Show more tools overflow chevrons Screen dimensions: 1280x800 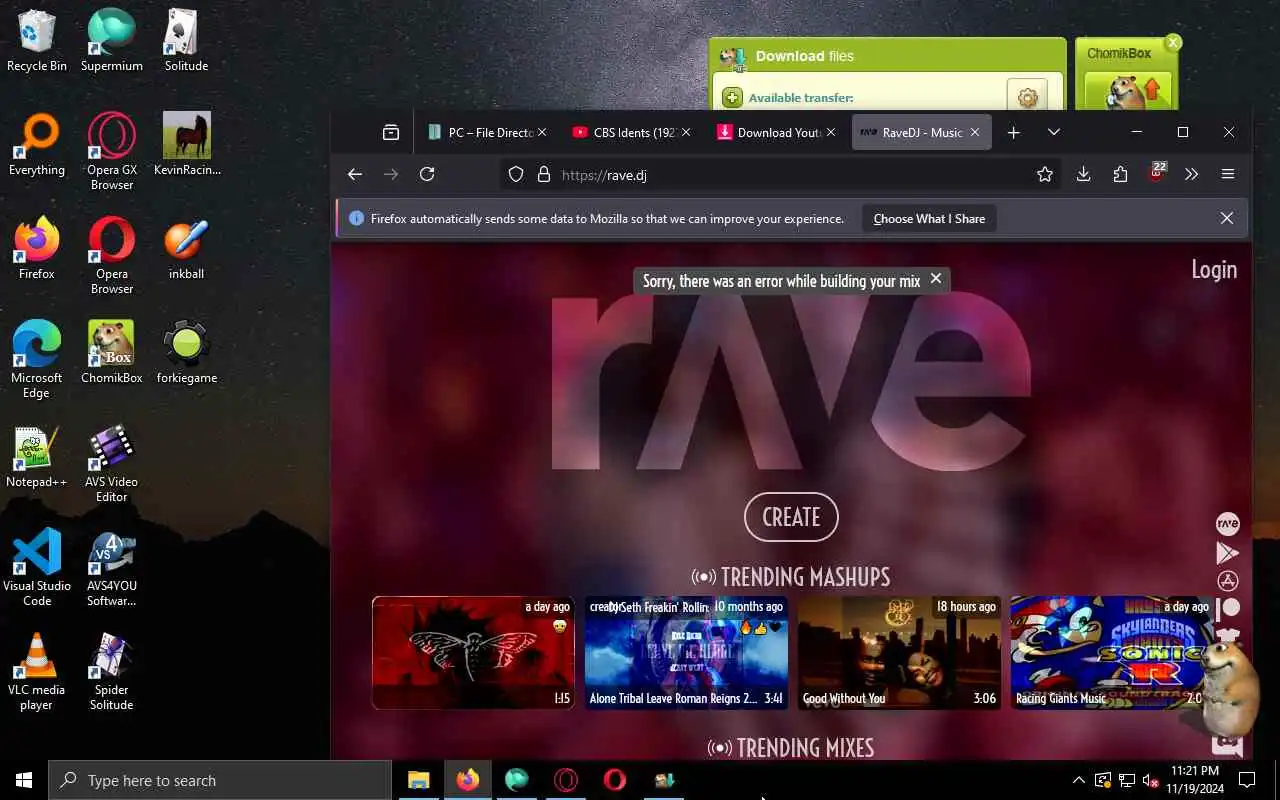pos(1191,174)
